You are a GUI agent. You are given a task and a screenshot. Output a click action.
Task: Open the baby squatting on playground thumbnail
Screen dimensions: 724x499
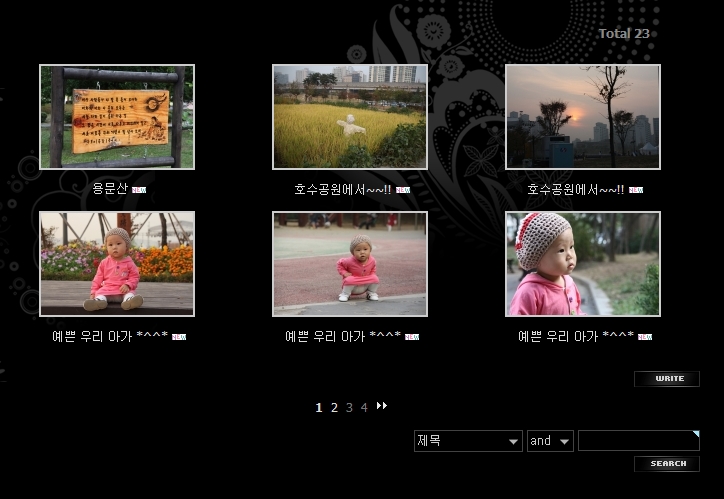pos(350,264)
